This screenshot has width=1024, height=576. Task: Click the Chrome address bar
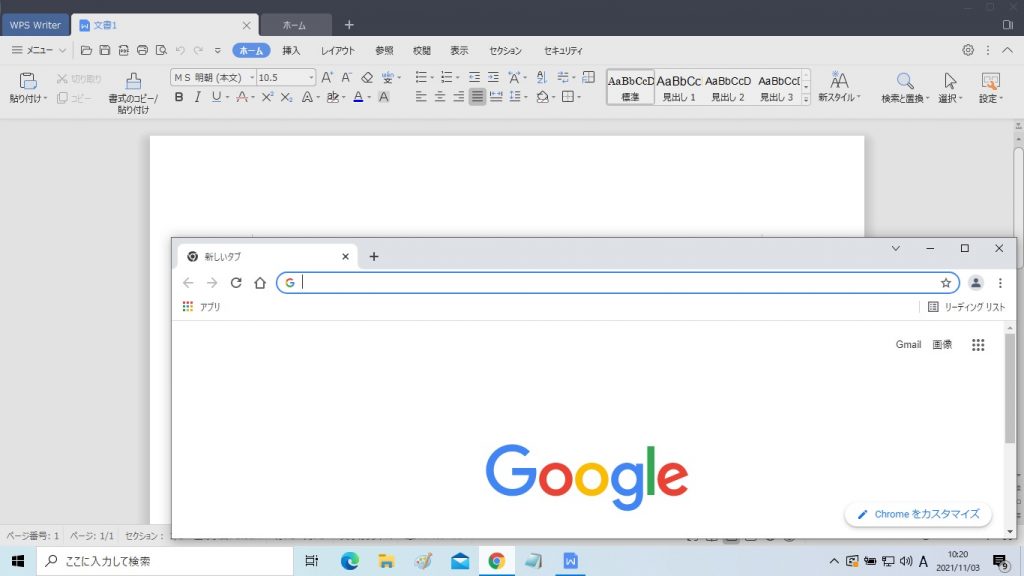618,283
